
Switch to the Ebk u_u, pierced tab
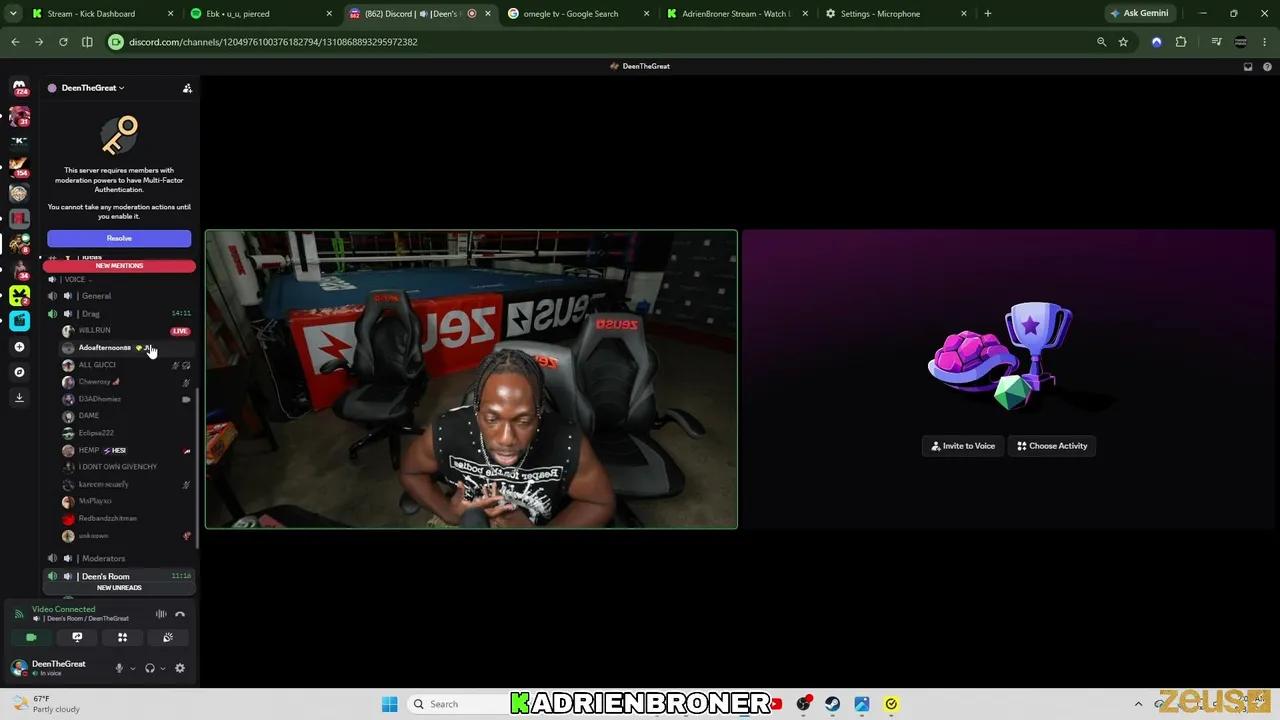[261, 14]
